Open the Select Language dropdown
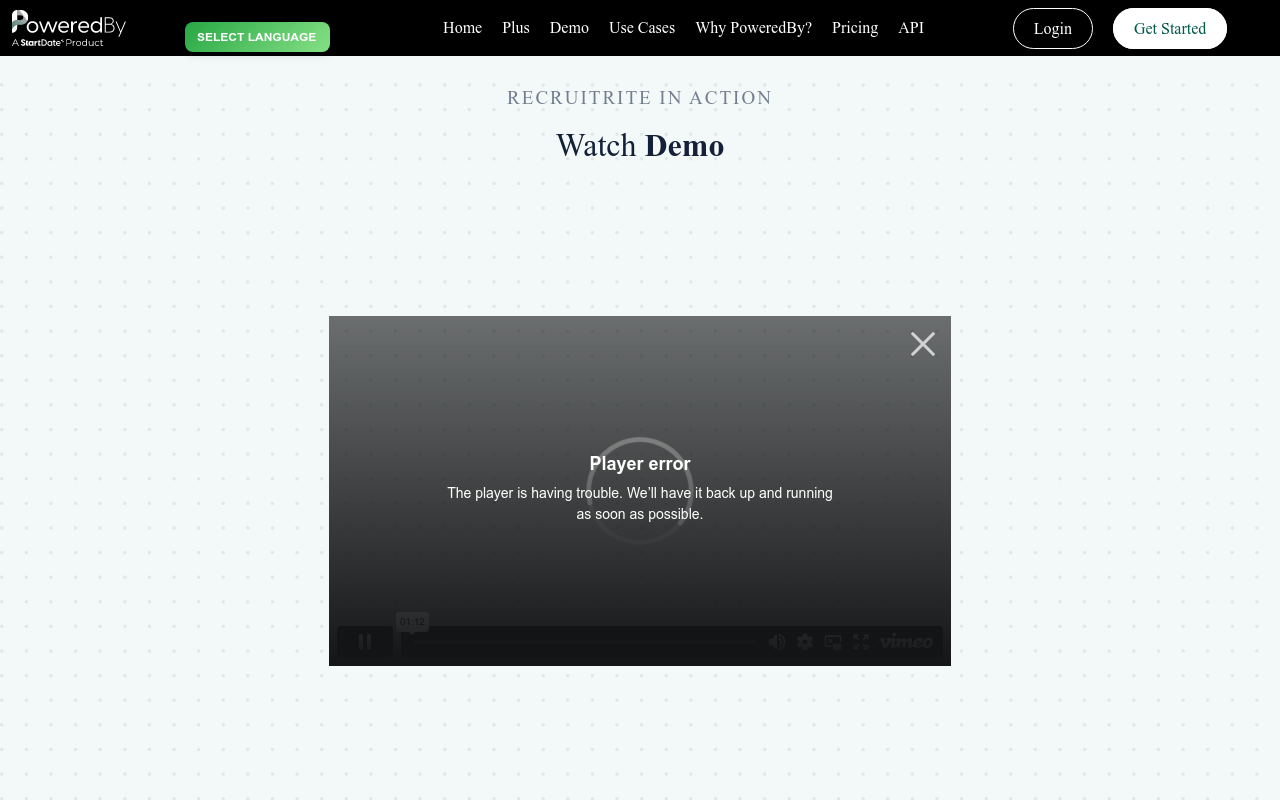Image resolution: width=1280 pixels, height=800 pixels. point(257,37)
